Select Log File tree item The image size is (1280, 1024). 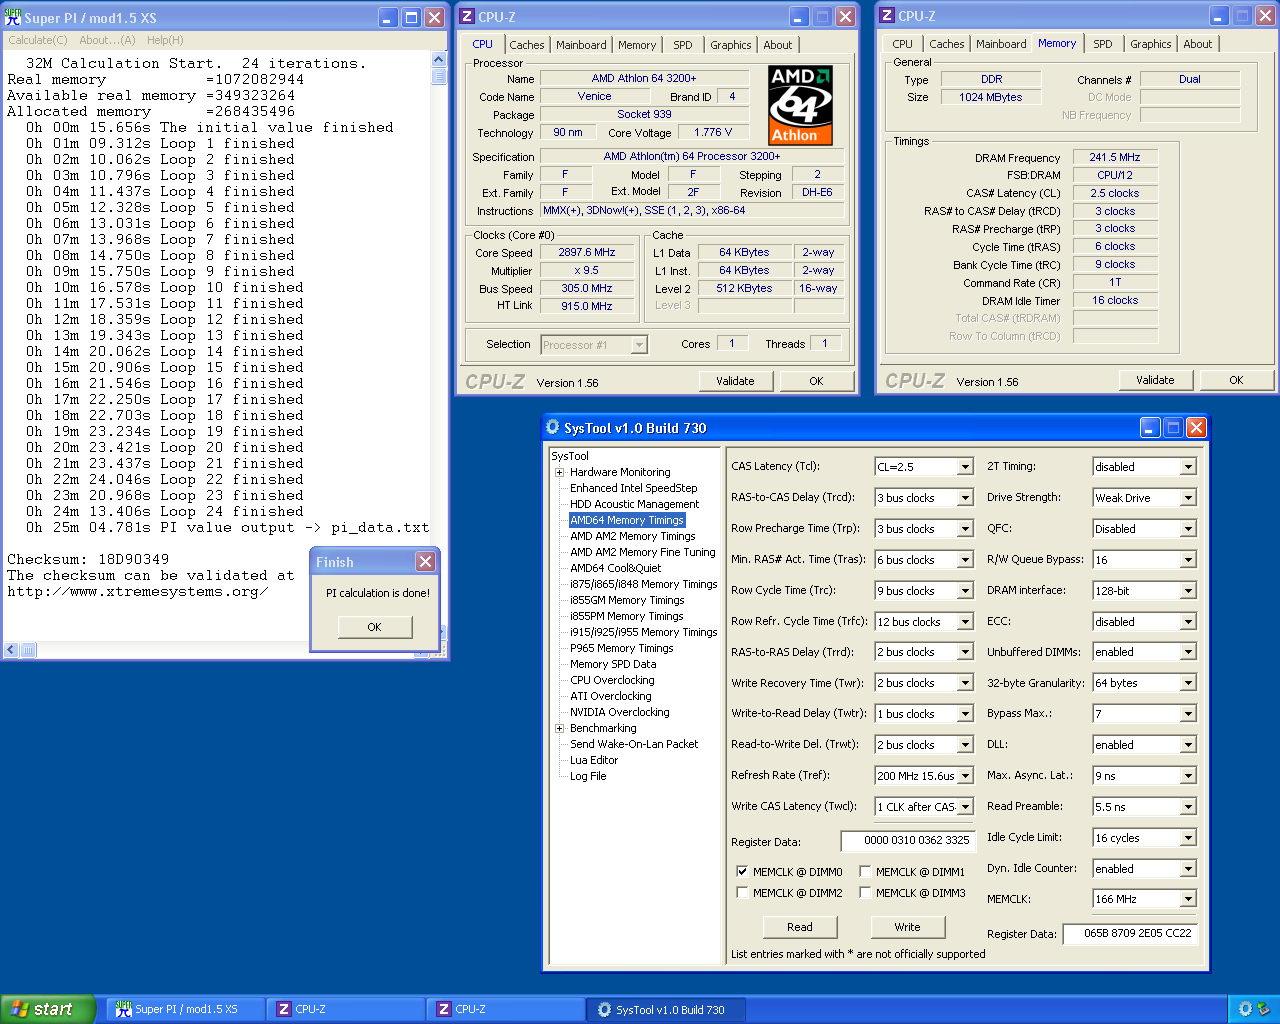[588, 776]
